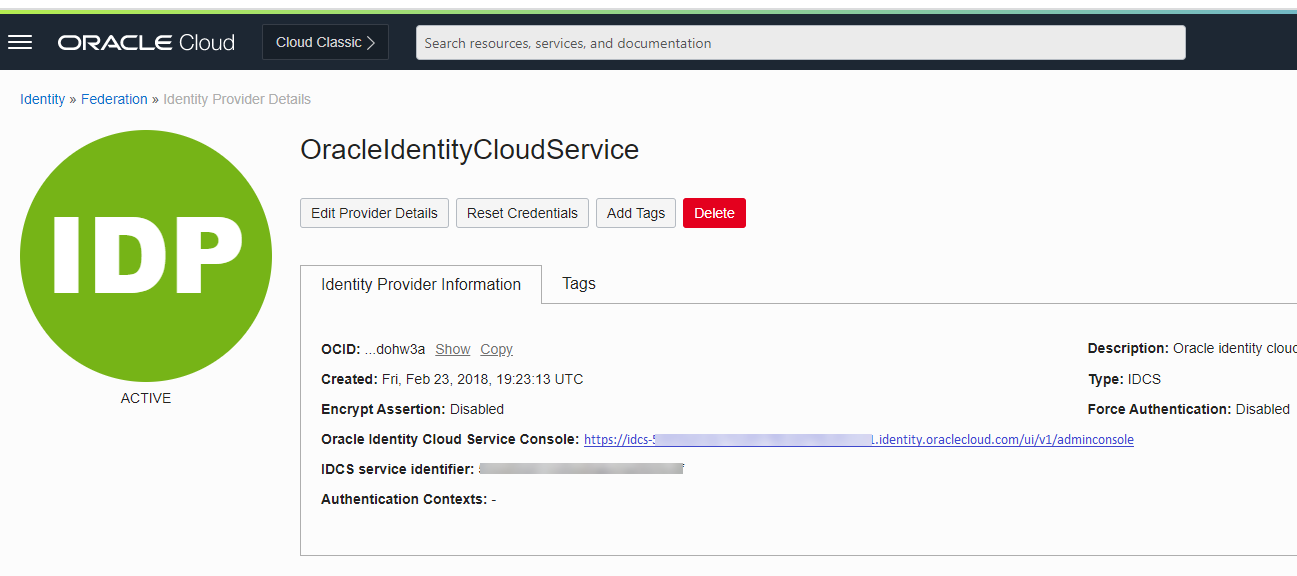This screenshot has width=1297, height=576.
Task: Delete this identity provider
Action: (714, 213)
